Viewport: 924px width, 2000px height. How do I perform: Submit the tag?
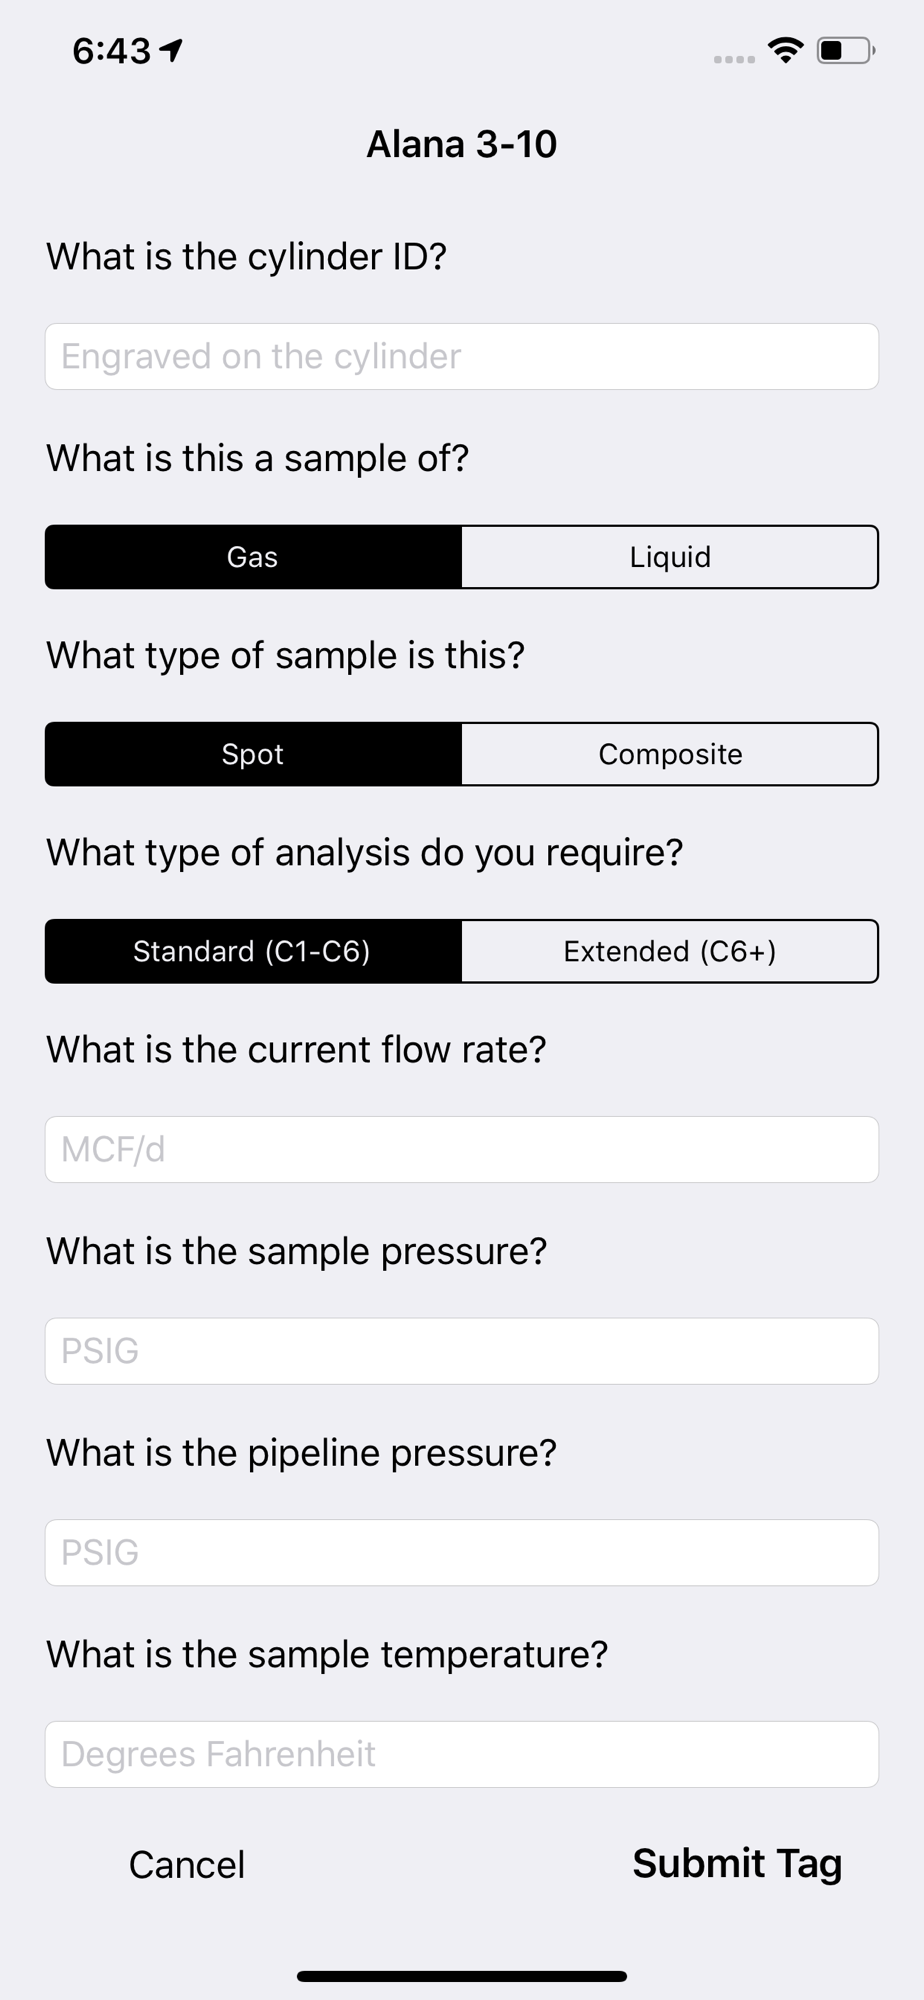[737, 1865]
